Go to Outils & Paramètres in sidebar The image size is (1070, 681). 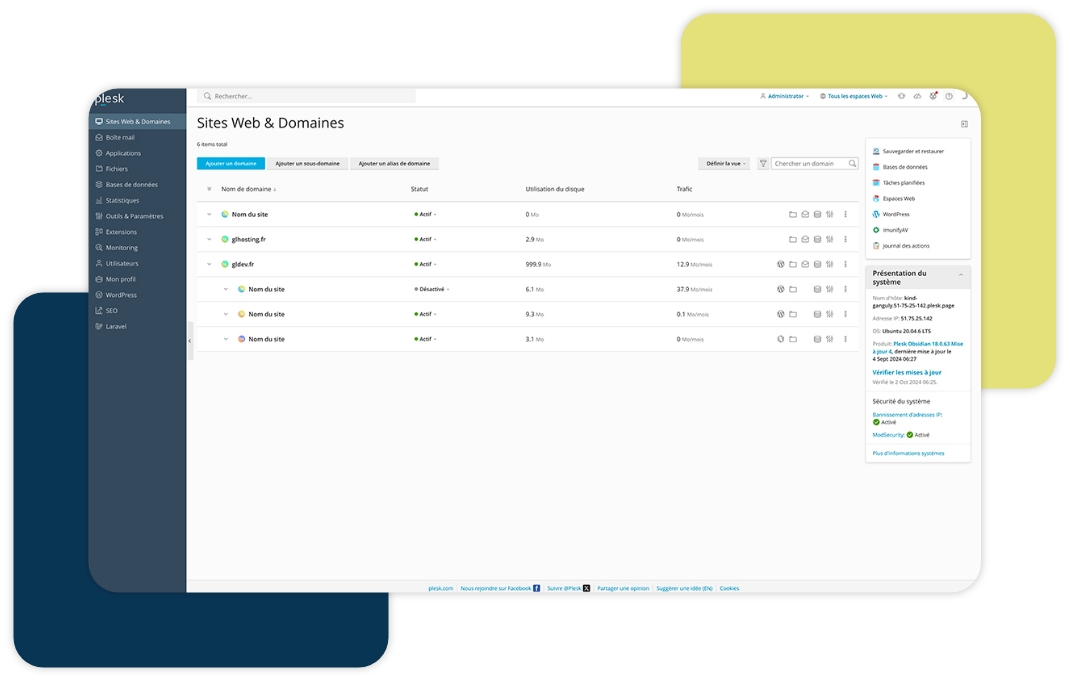tap(134, 216)
